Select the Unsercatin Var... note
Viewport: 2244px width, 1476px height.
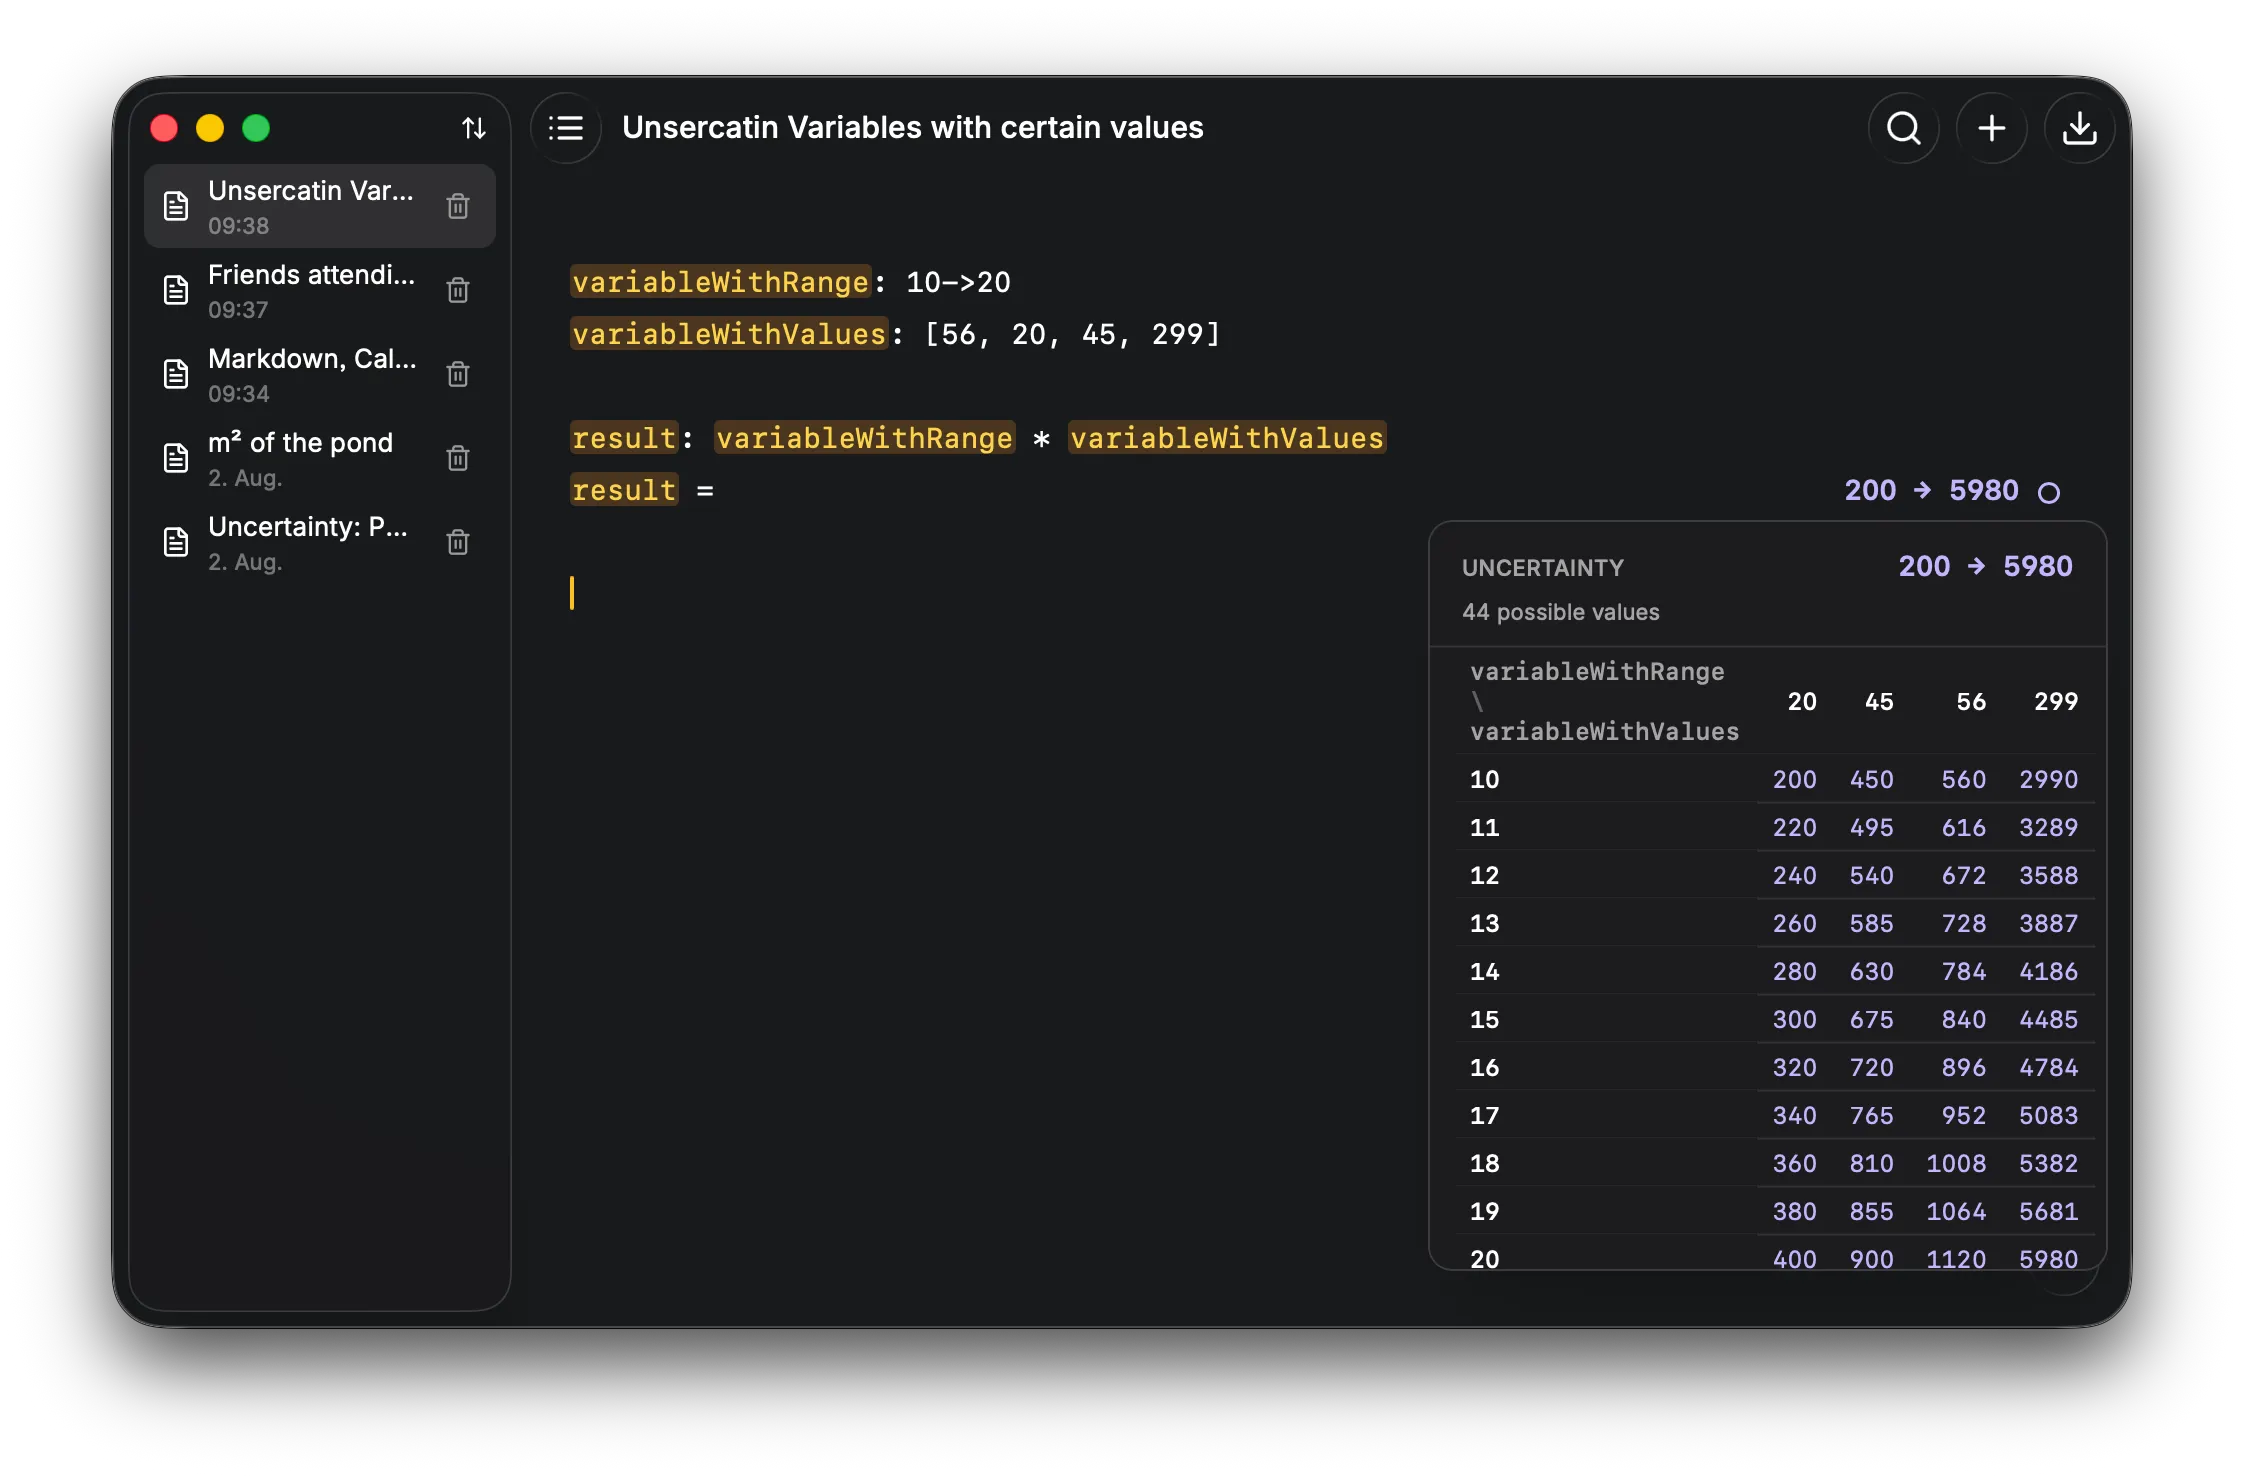(x=320, y=206)
